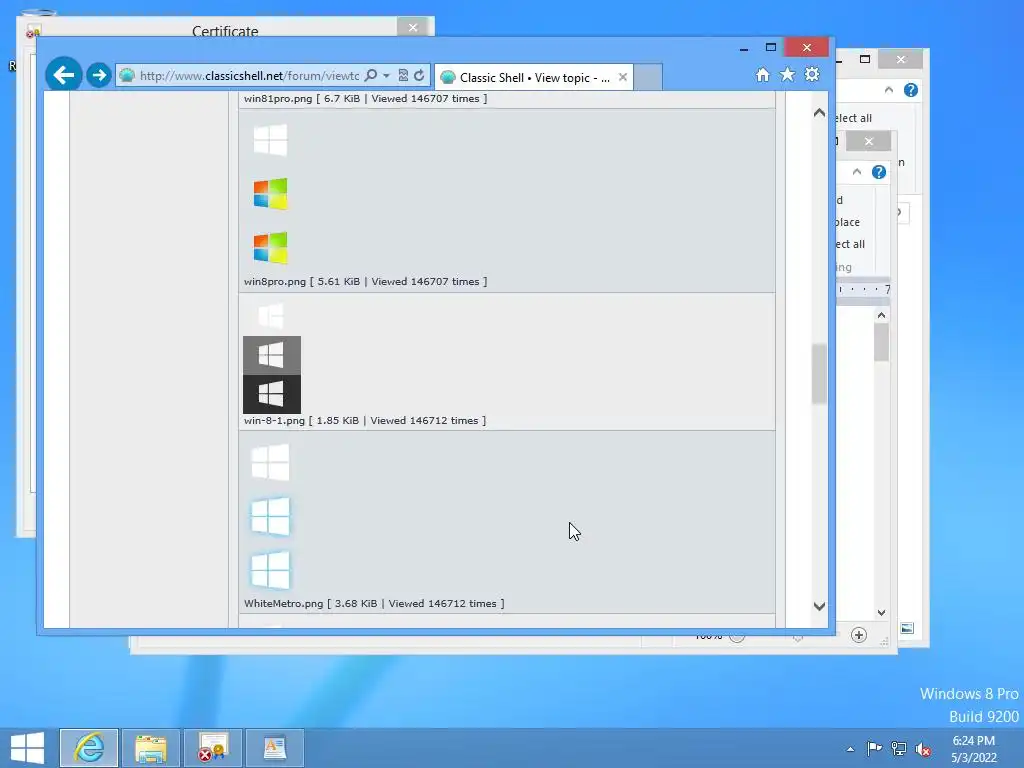Open Help in the inner WordPad window
Screen dimensions: 1024x768
pos(879,172)
